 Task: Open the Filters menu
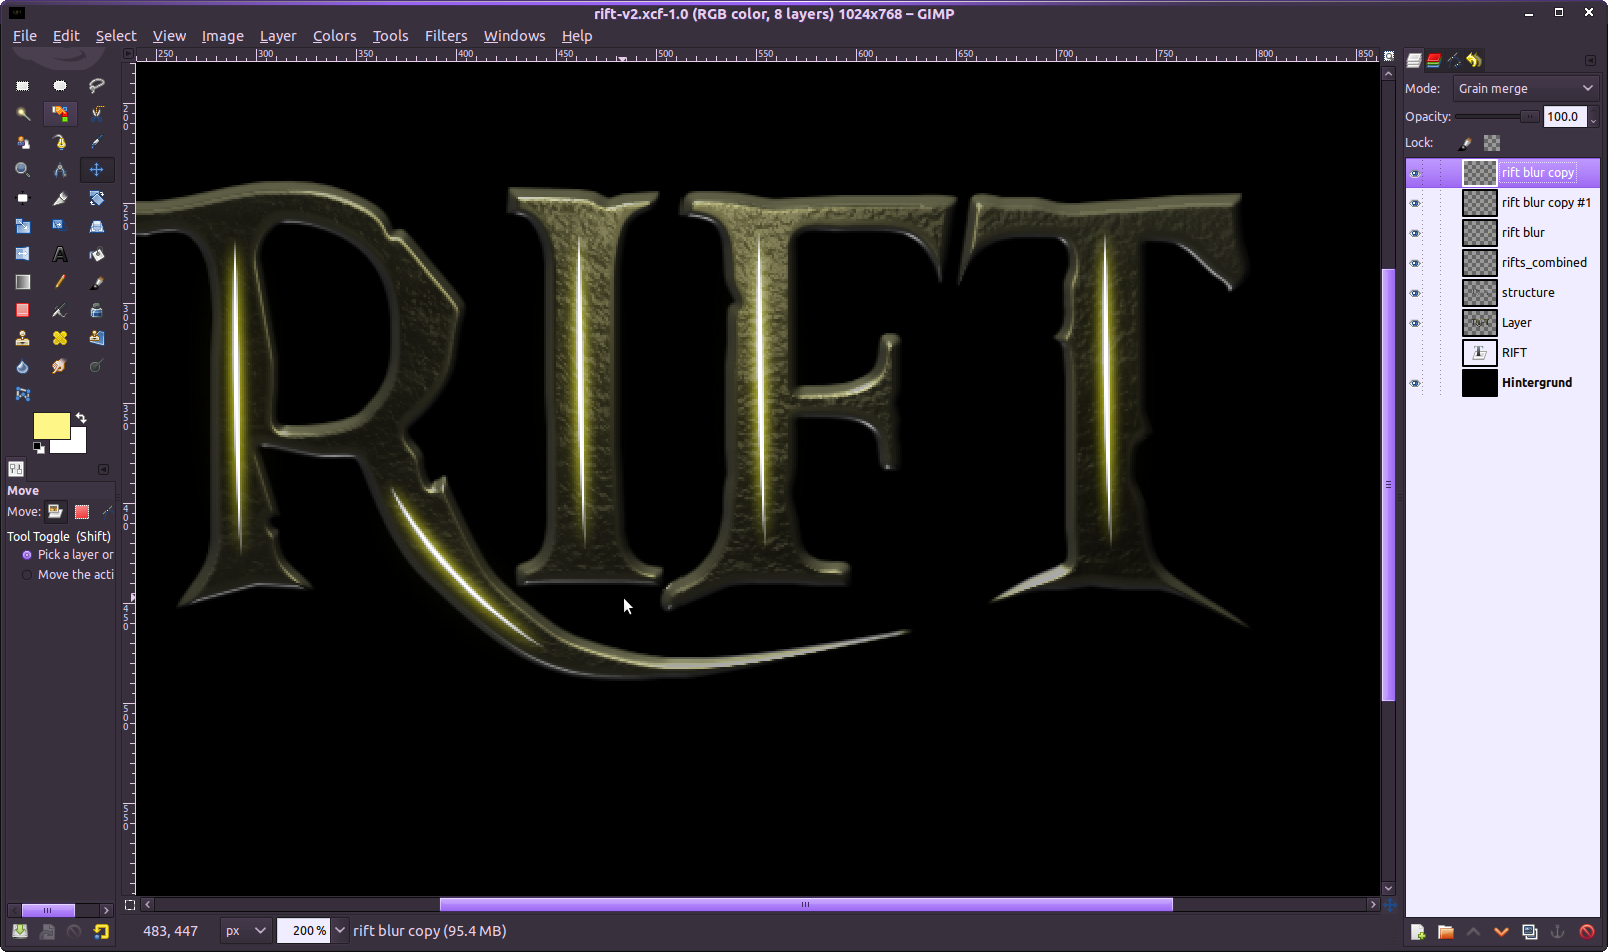pyautogui.click(x=446, y=36)
